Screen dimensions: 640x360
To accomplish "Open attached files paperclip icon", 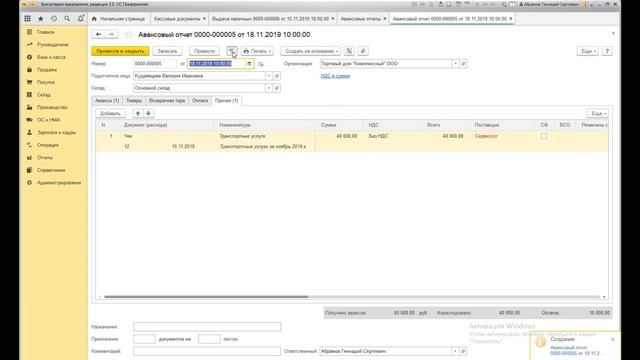I will [x=363, y=51].
